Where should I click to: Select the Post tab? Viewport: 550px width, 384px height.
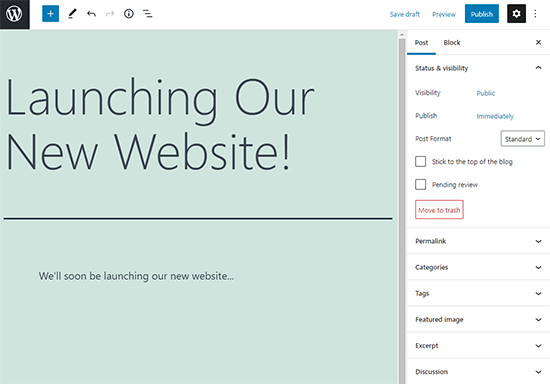point(421,42)
